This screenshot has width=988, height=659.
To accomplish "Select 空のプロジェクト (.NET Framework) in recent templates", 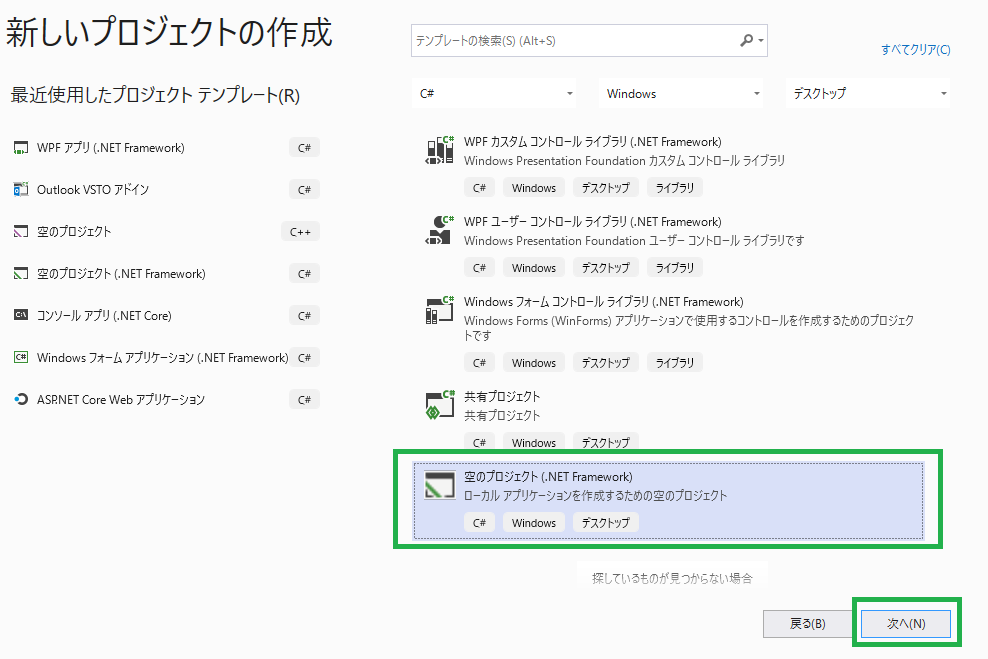I will coord(121,273).
